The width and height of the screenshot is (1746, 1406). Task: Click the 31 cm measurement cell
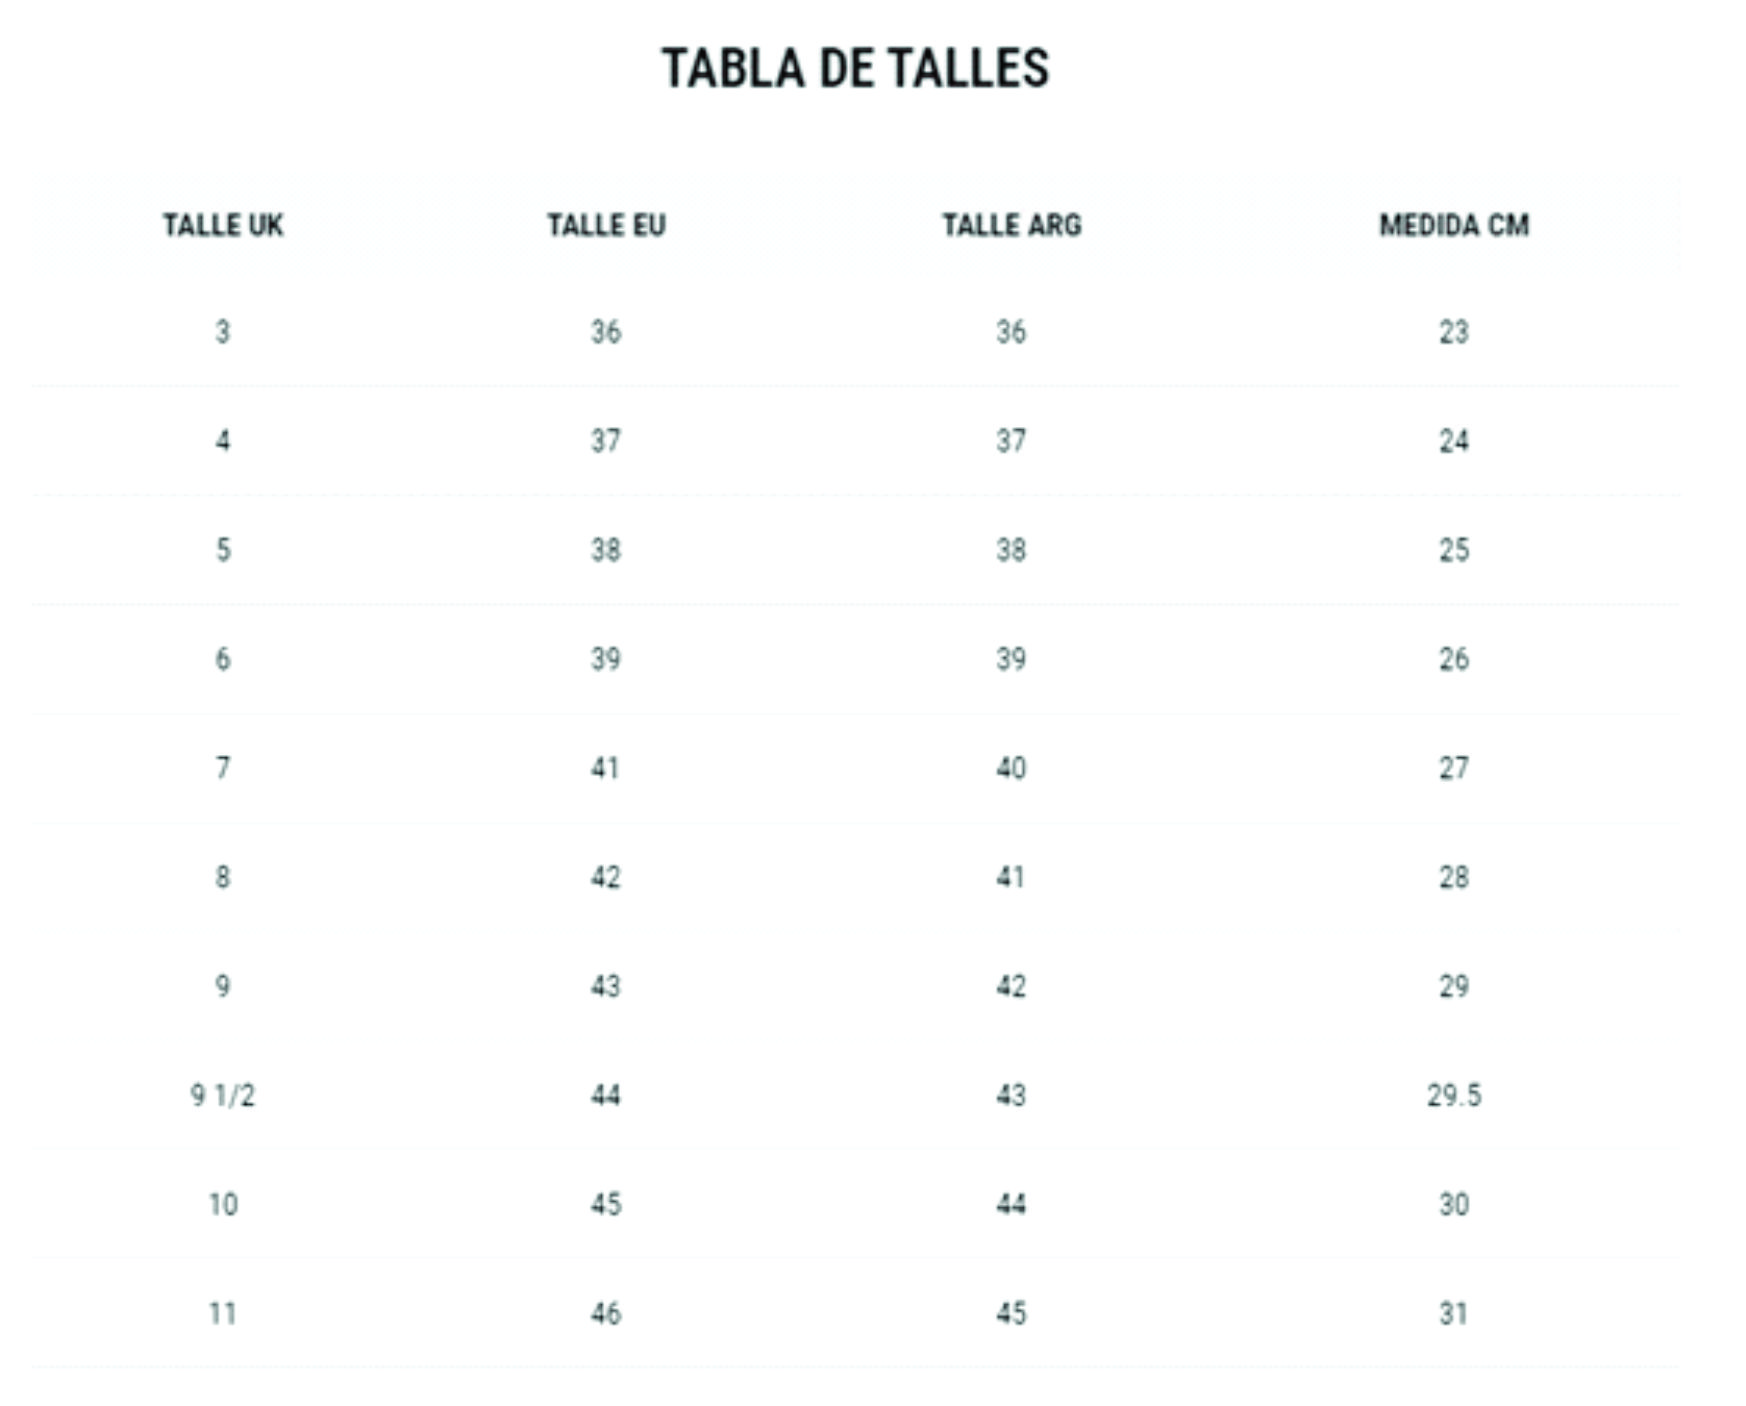[1454, 1314]
